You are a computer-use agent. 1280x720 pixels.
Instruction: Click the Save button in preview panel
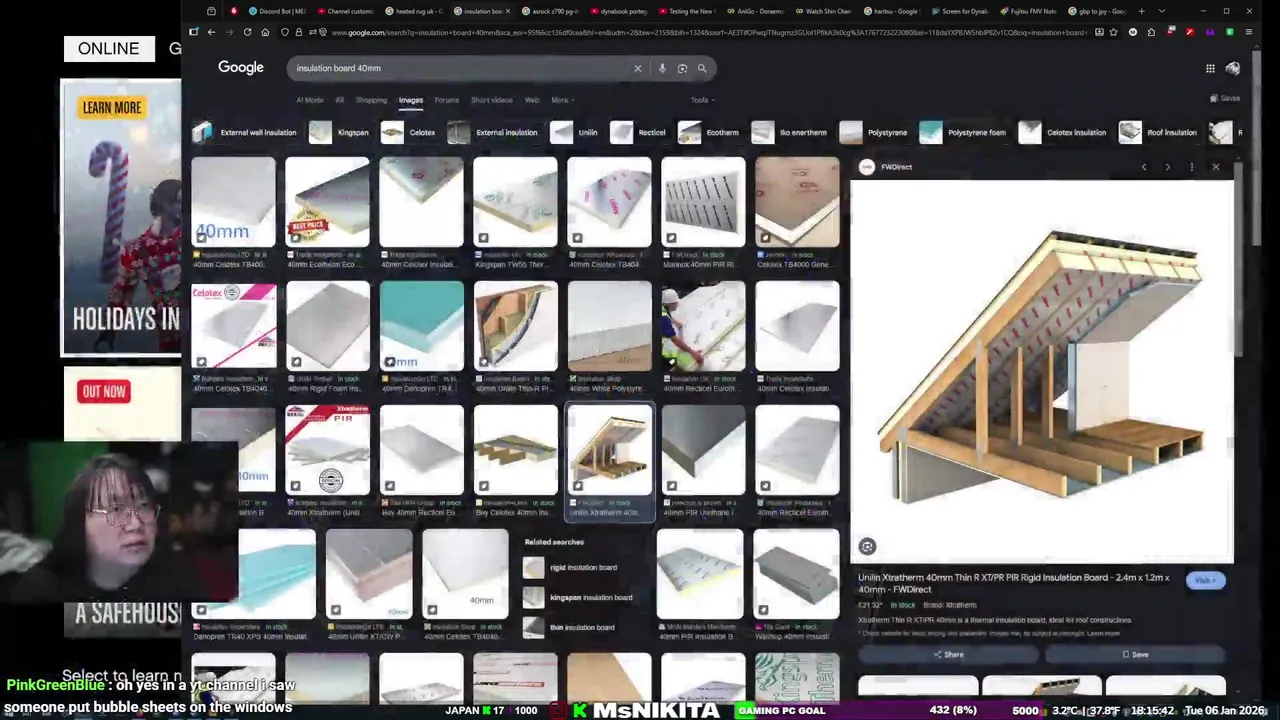point(1135,655)
